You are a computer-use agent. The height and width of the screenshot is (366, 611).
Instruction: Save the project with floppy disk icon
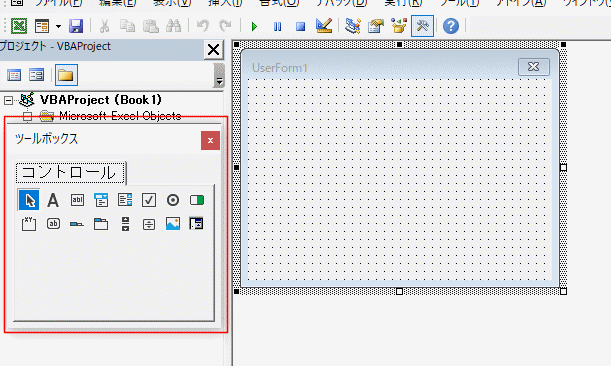(x=76, y=26)
